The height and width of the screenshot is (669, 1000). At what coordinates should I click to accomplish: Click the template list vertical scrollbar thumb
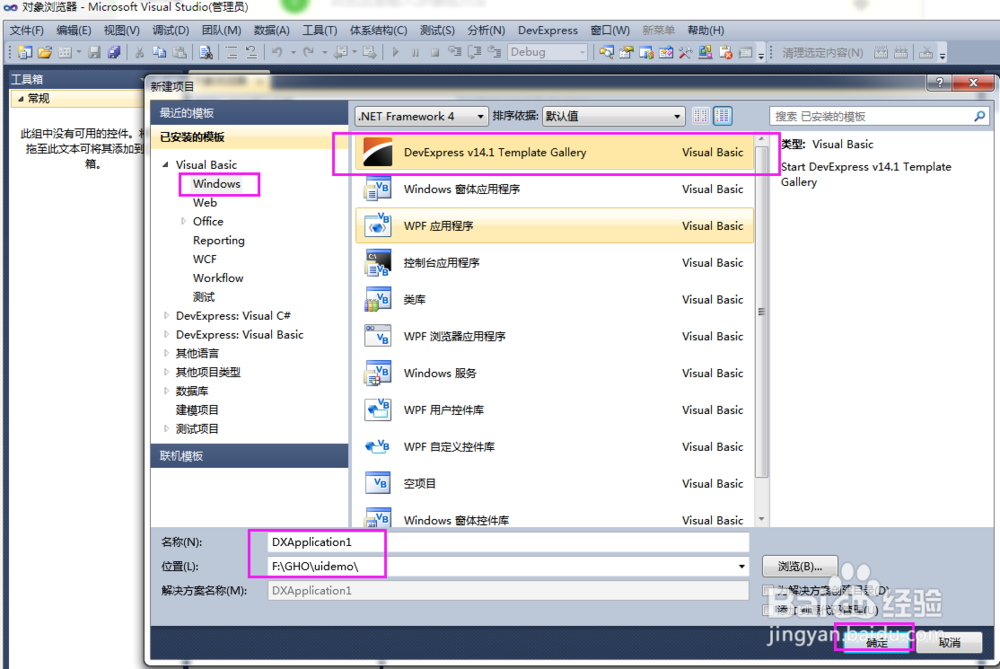761,312
